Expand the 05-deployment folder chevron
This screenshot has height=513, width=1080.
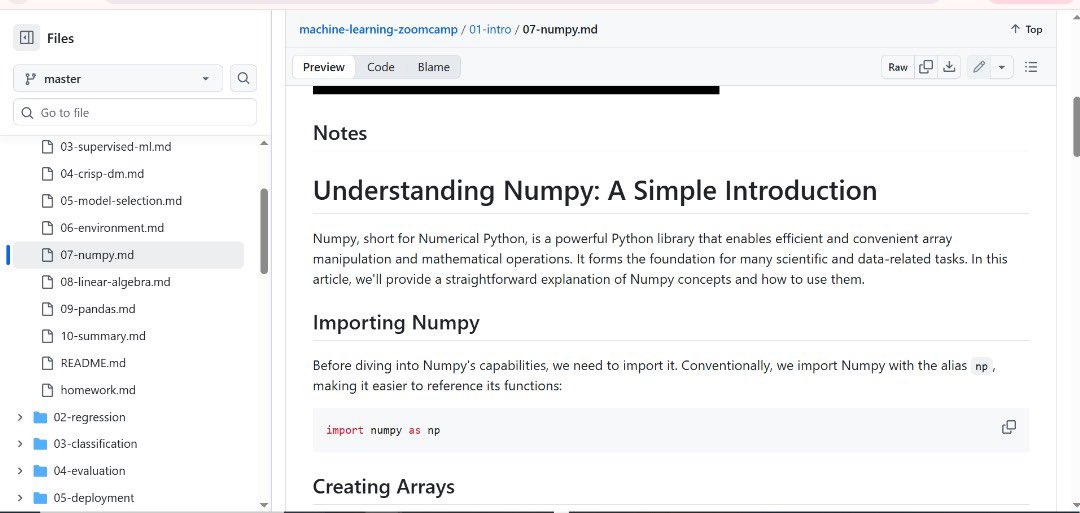(x=20, y=497)
